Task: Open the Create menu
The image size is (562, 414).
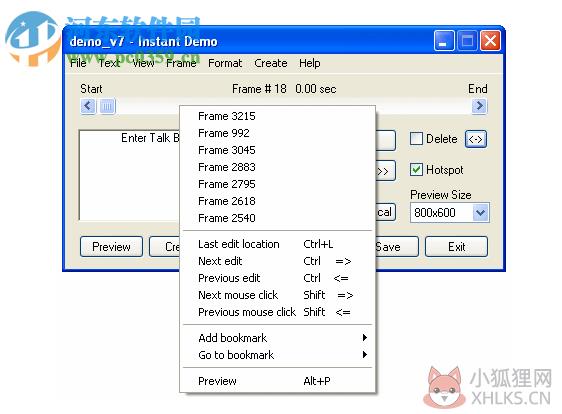Action: (x=271, y=63)
